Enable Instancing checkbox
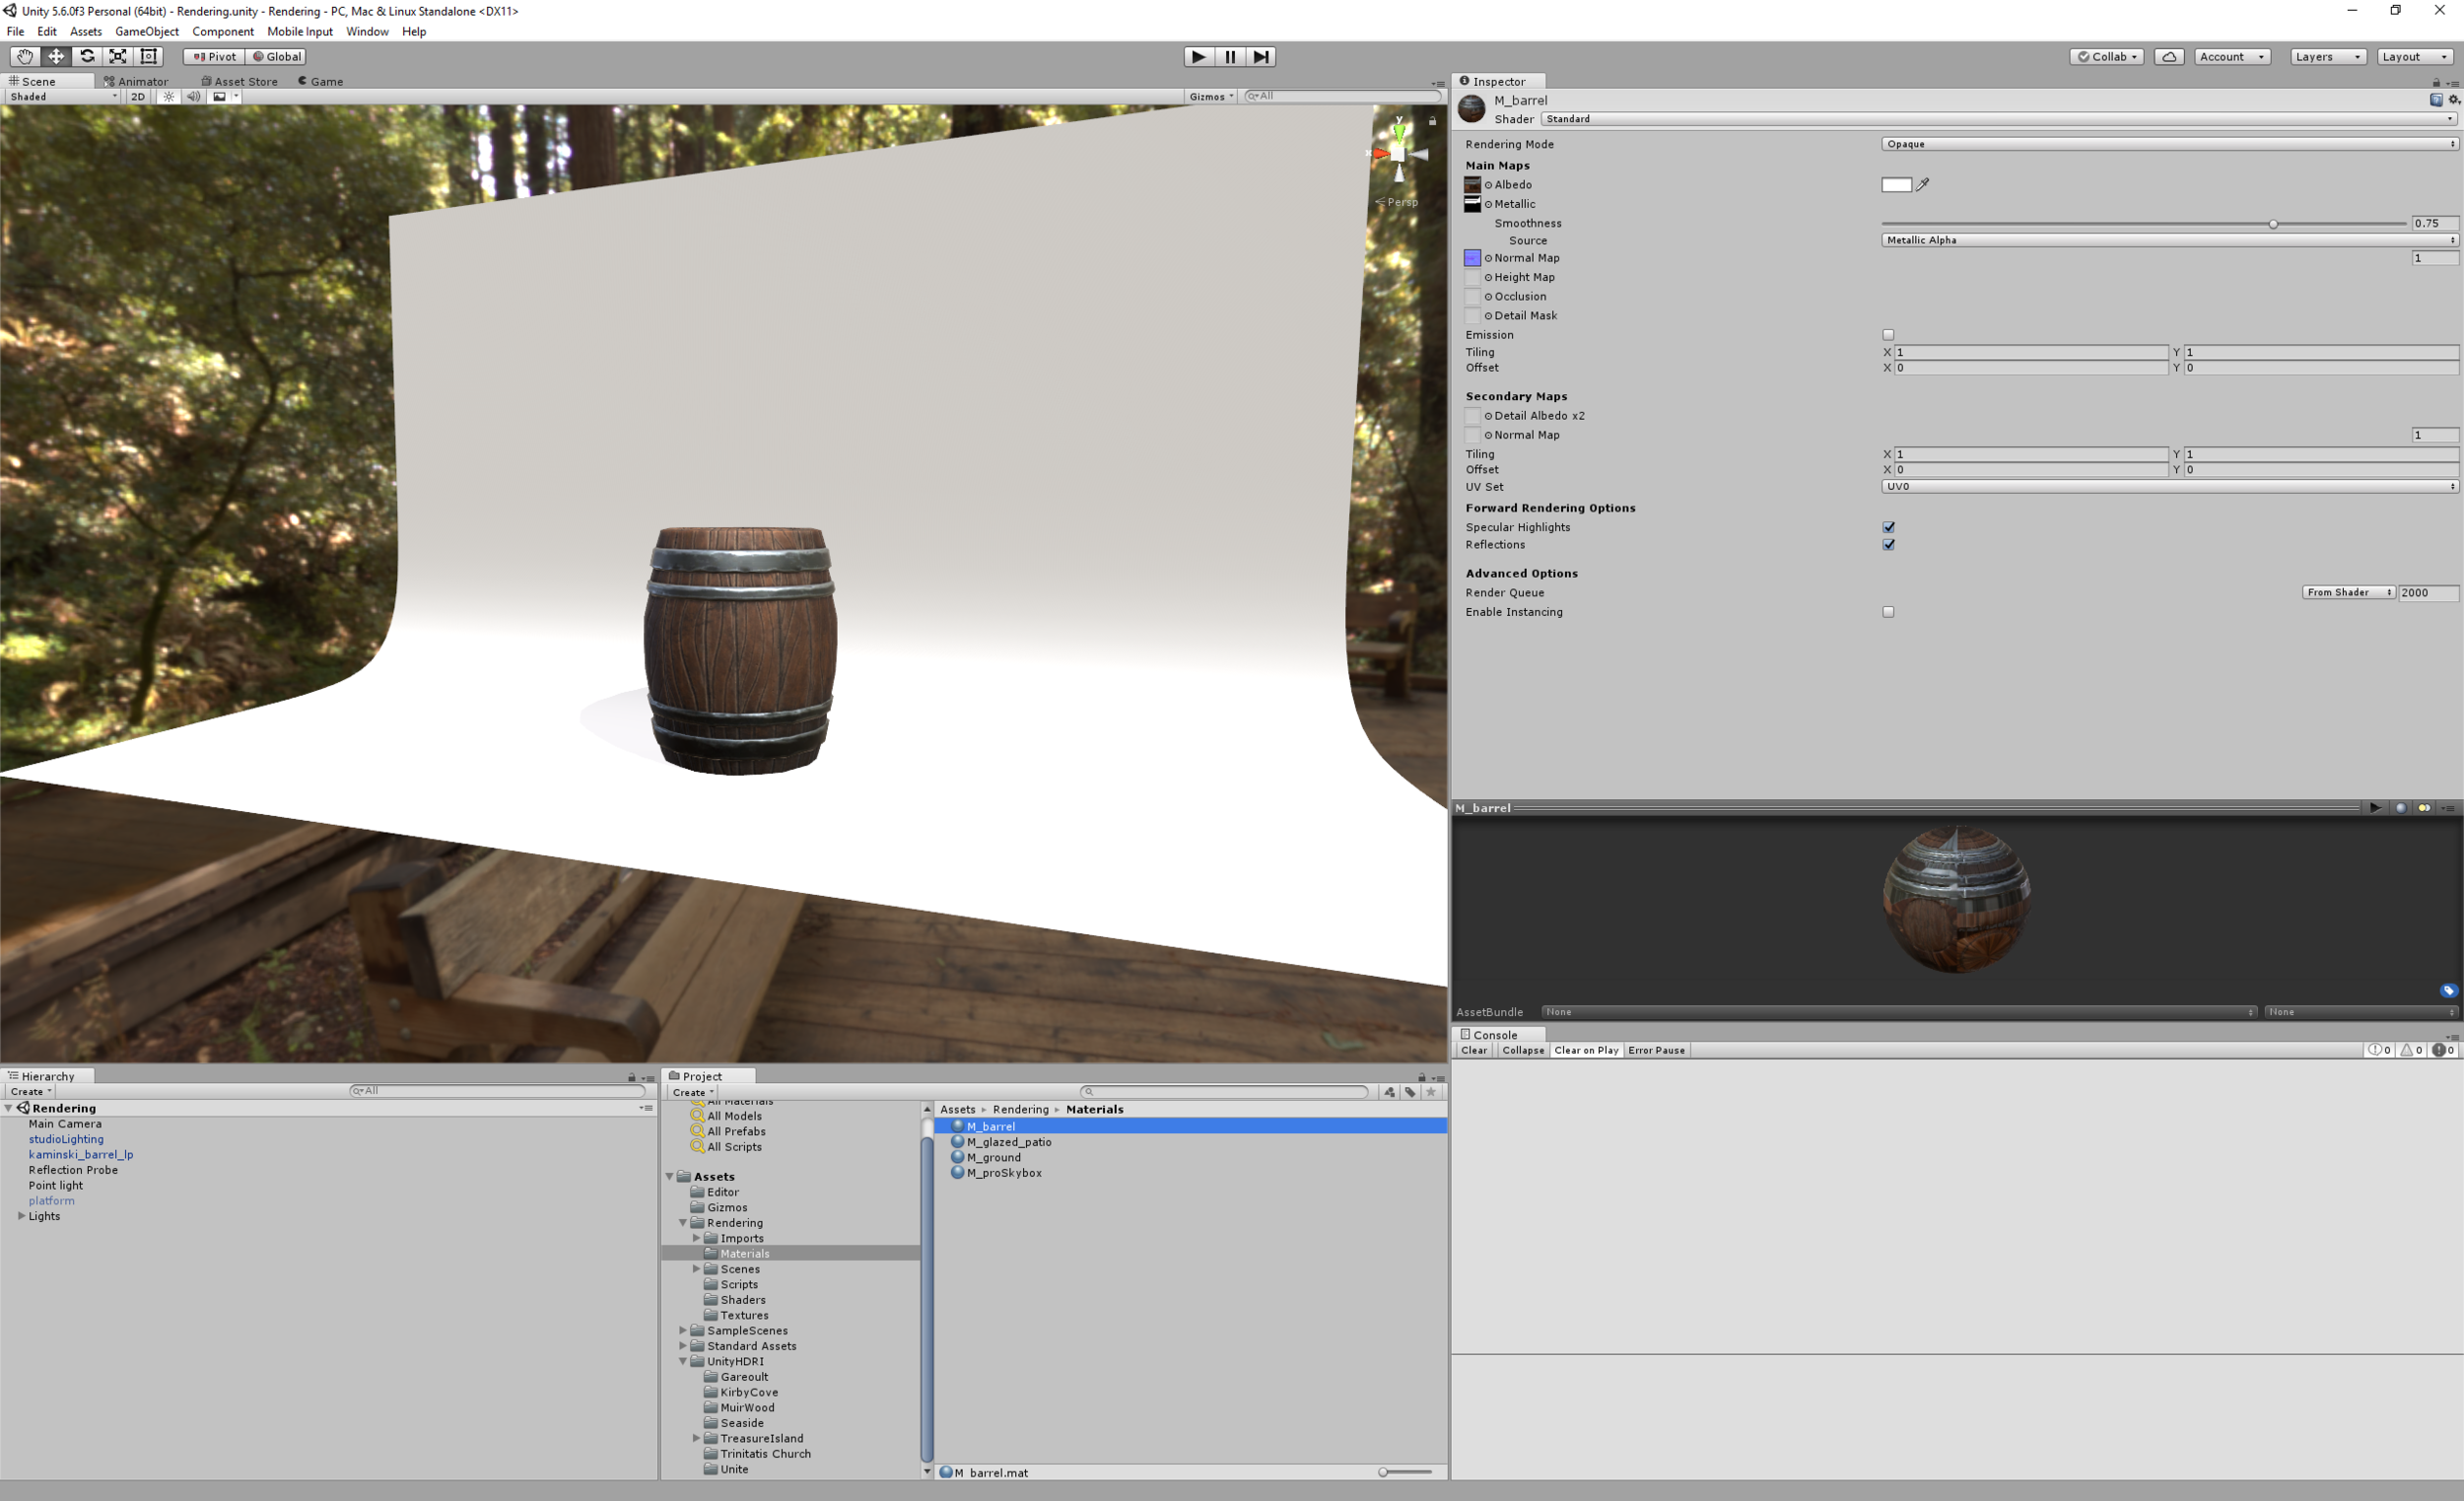 [x=1888, y=612]
